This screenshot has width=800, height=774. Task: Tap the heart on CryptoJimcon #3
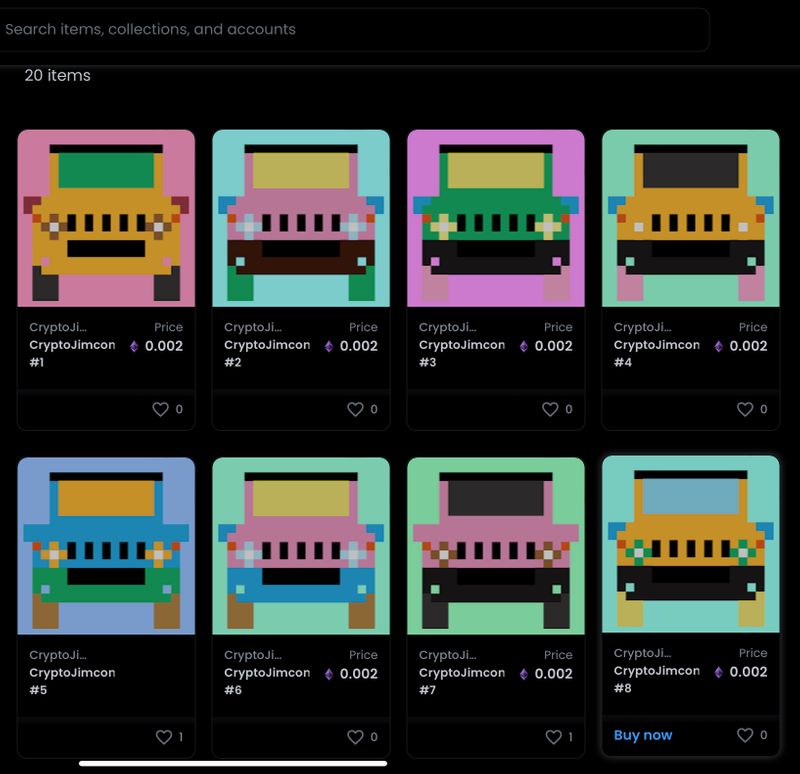[550, 409]
